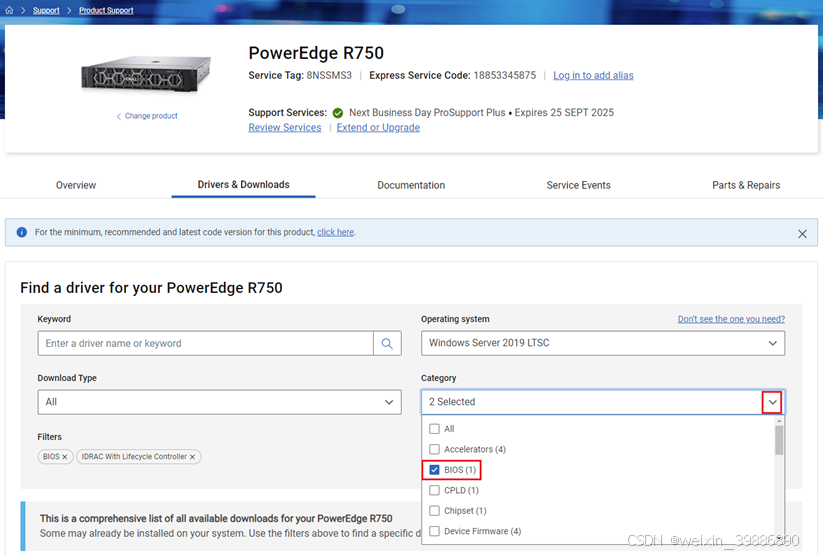Open the Operating system dropdown
Image resolution: width=823 pixels, height=556 pixels.
[603, 343]
